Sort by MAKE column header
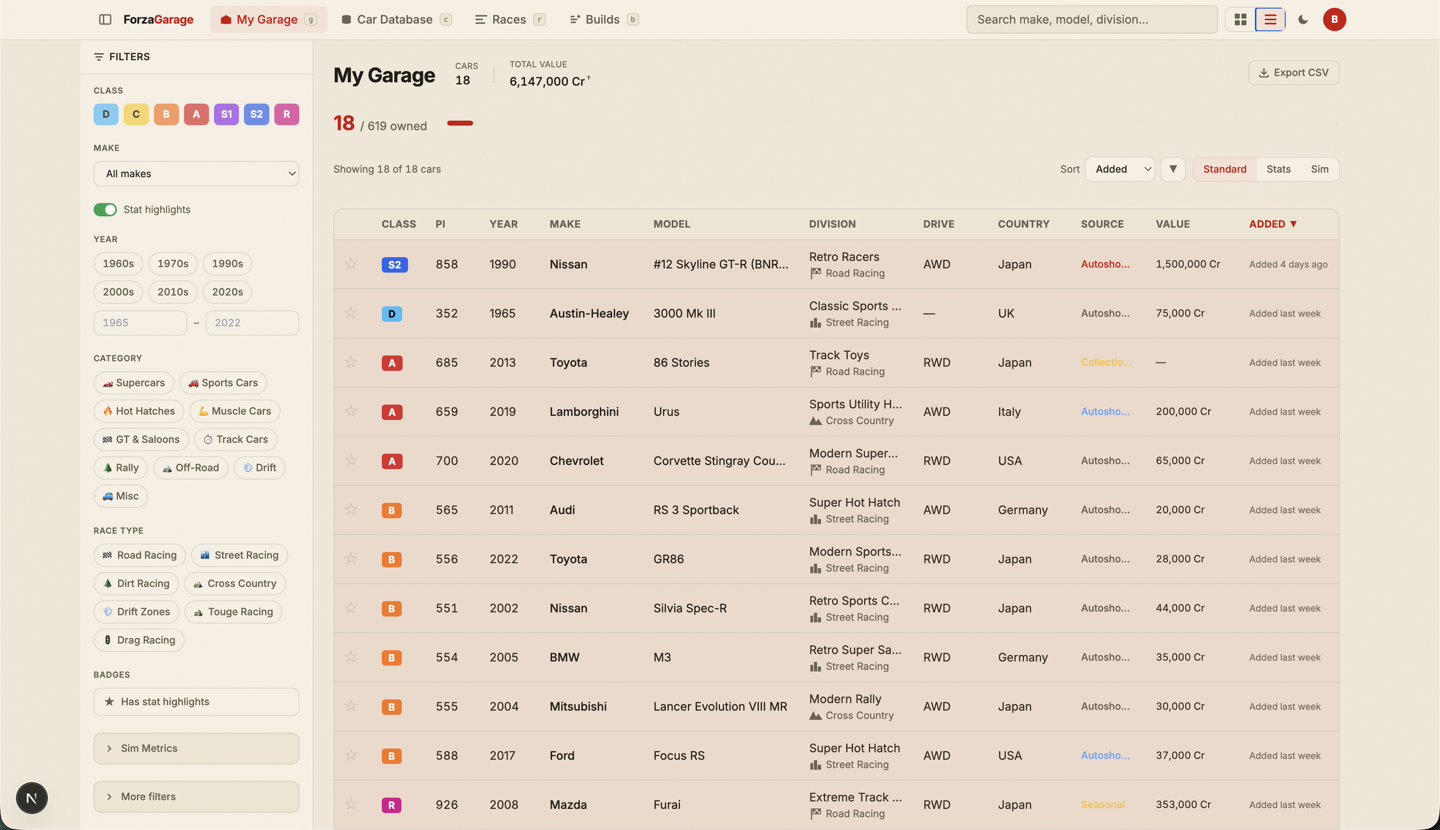 pos(565,224)
